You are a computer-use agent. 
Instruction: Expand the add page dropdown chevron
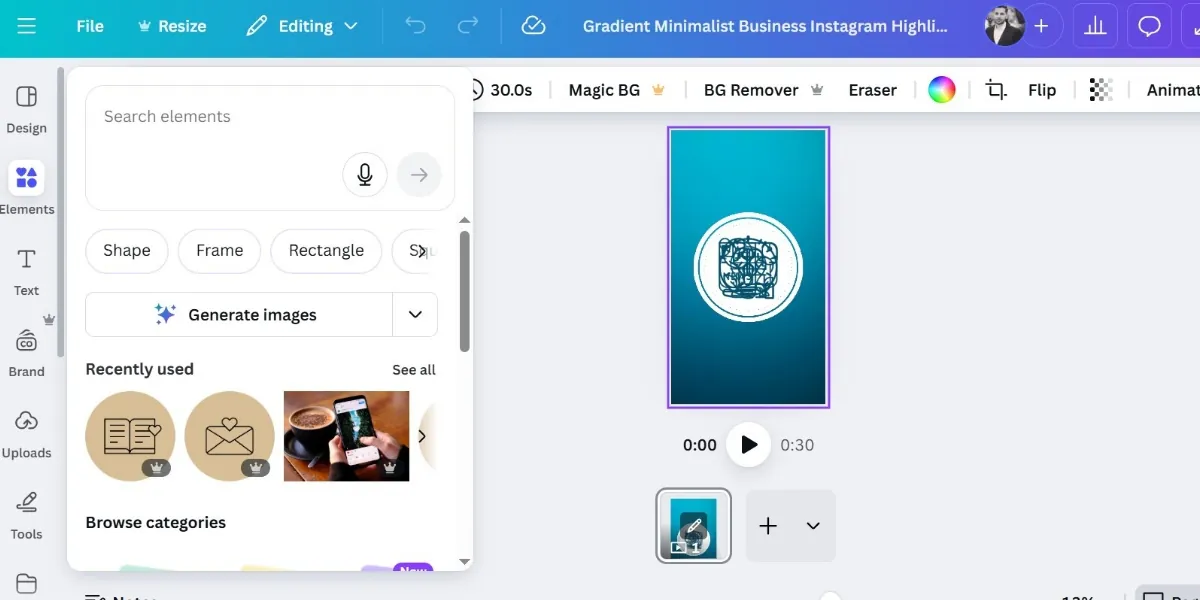pyautogui.click(x=813, y=526)
